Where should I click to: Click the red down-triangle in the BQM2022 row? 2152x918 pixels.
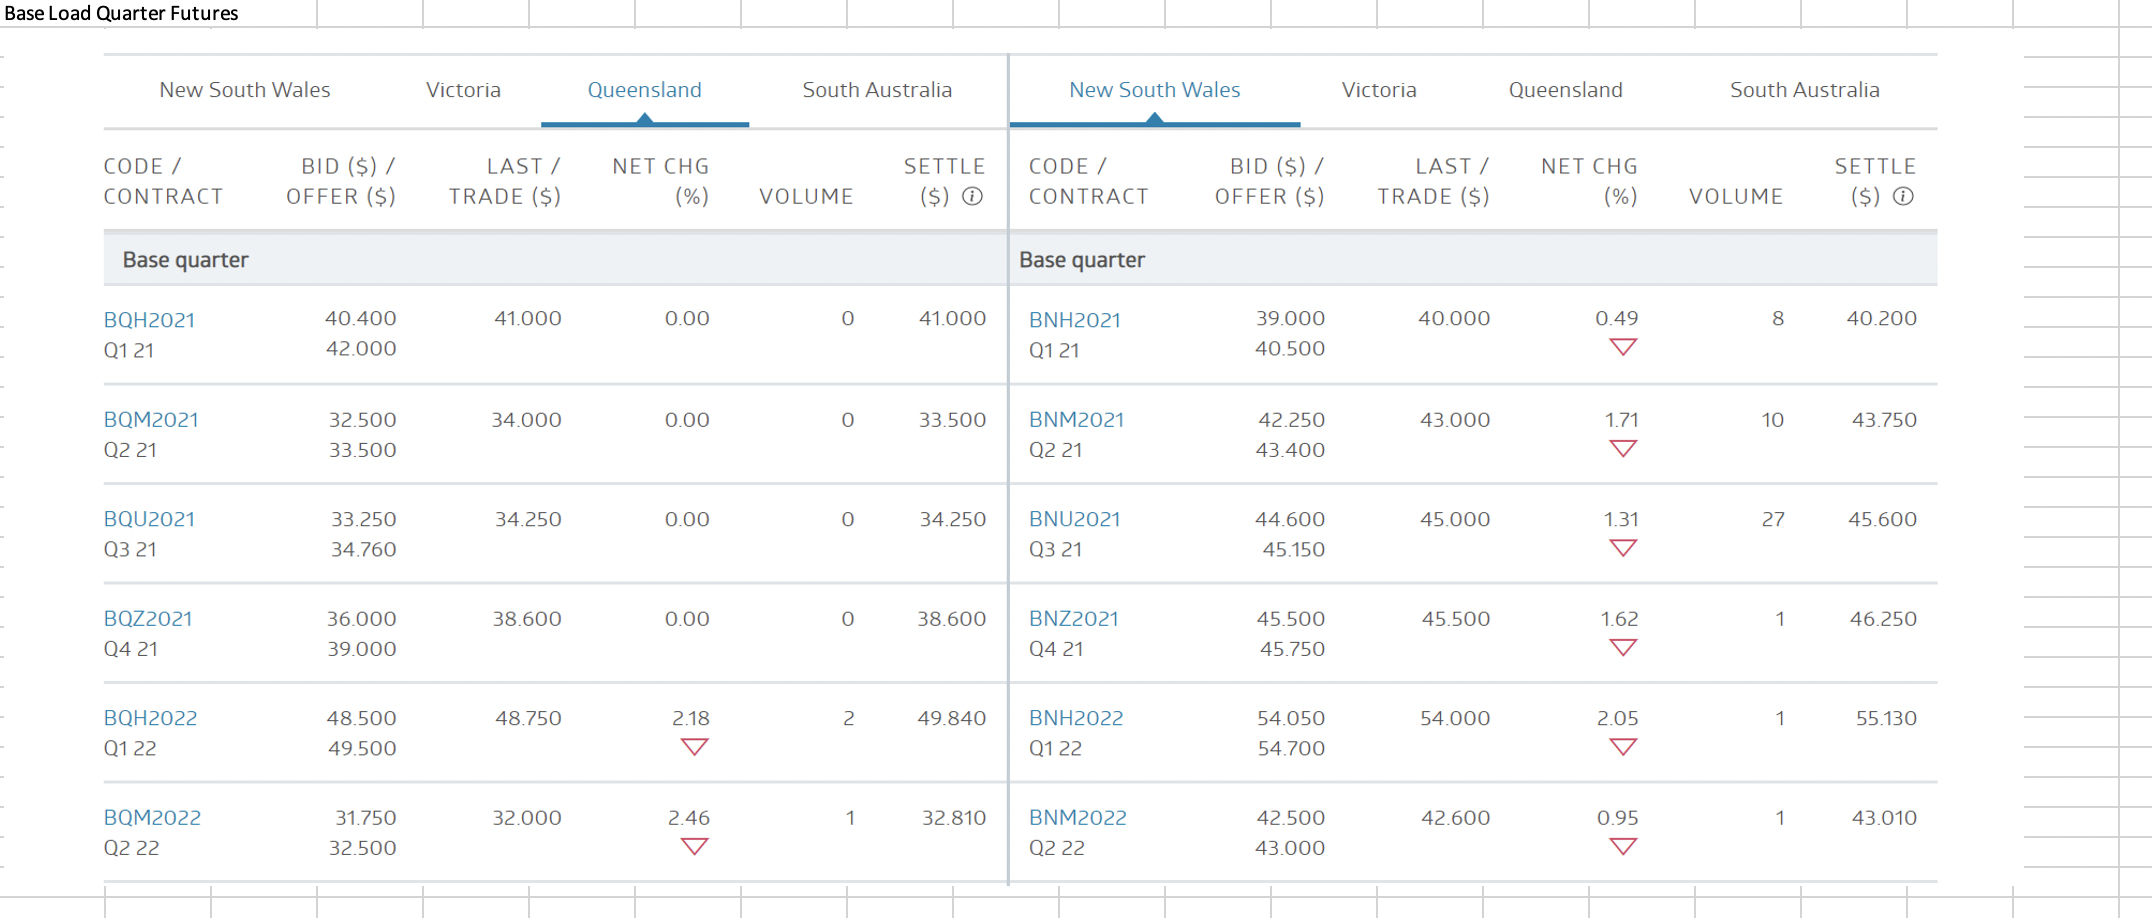[x=694, y=847]
